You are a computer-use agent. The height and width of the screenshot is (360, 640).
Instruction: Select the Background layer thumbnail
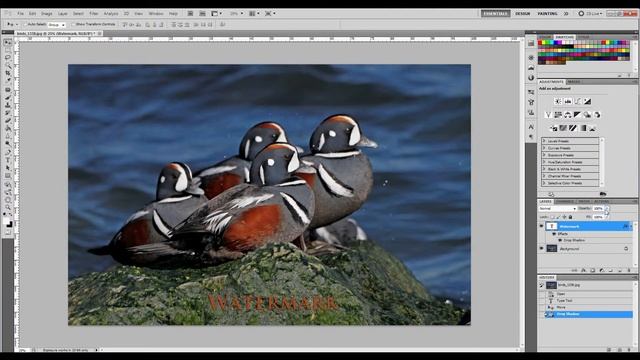point(551,249)
